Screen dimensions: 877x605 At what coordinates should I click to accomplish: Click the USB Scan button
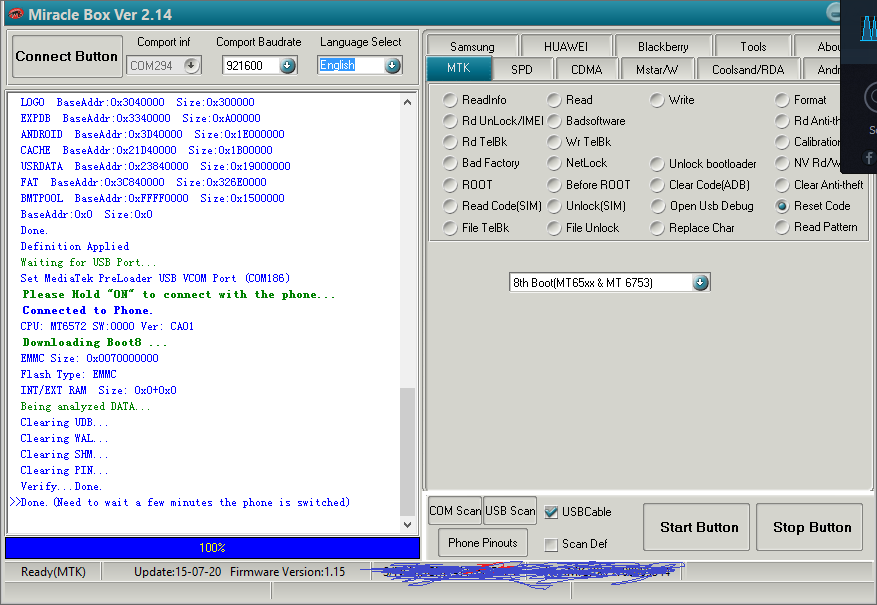(510, 511)
